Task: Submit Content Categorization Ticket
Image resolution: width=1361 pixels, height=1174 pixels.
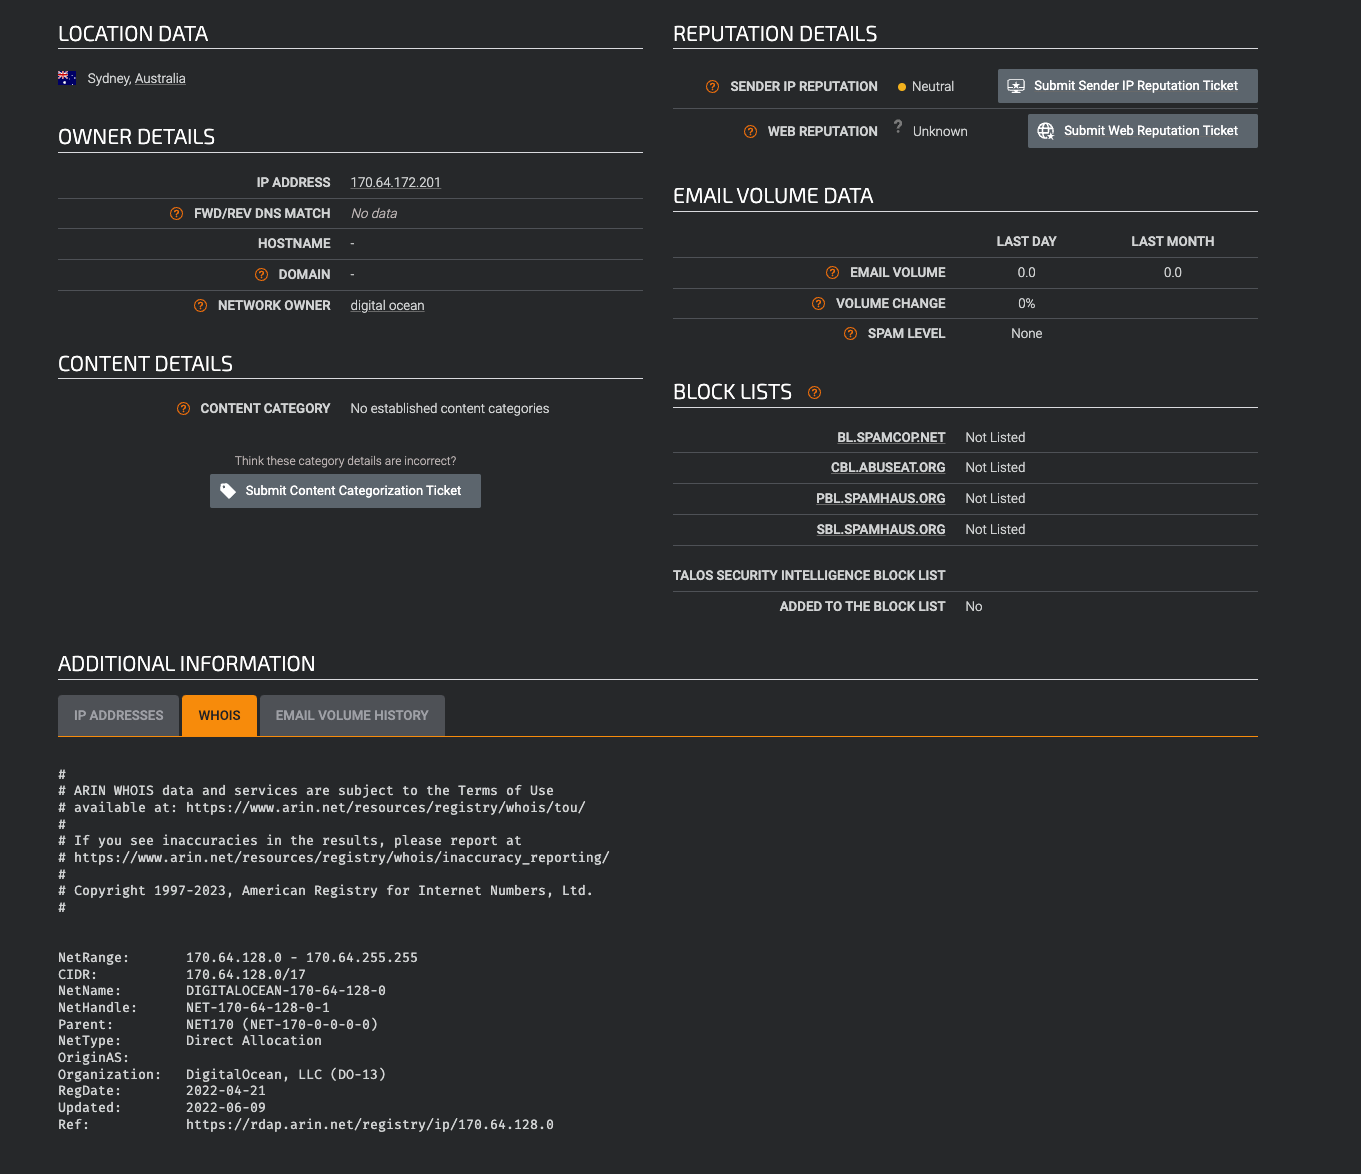Action: point(345,491)
